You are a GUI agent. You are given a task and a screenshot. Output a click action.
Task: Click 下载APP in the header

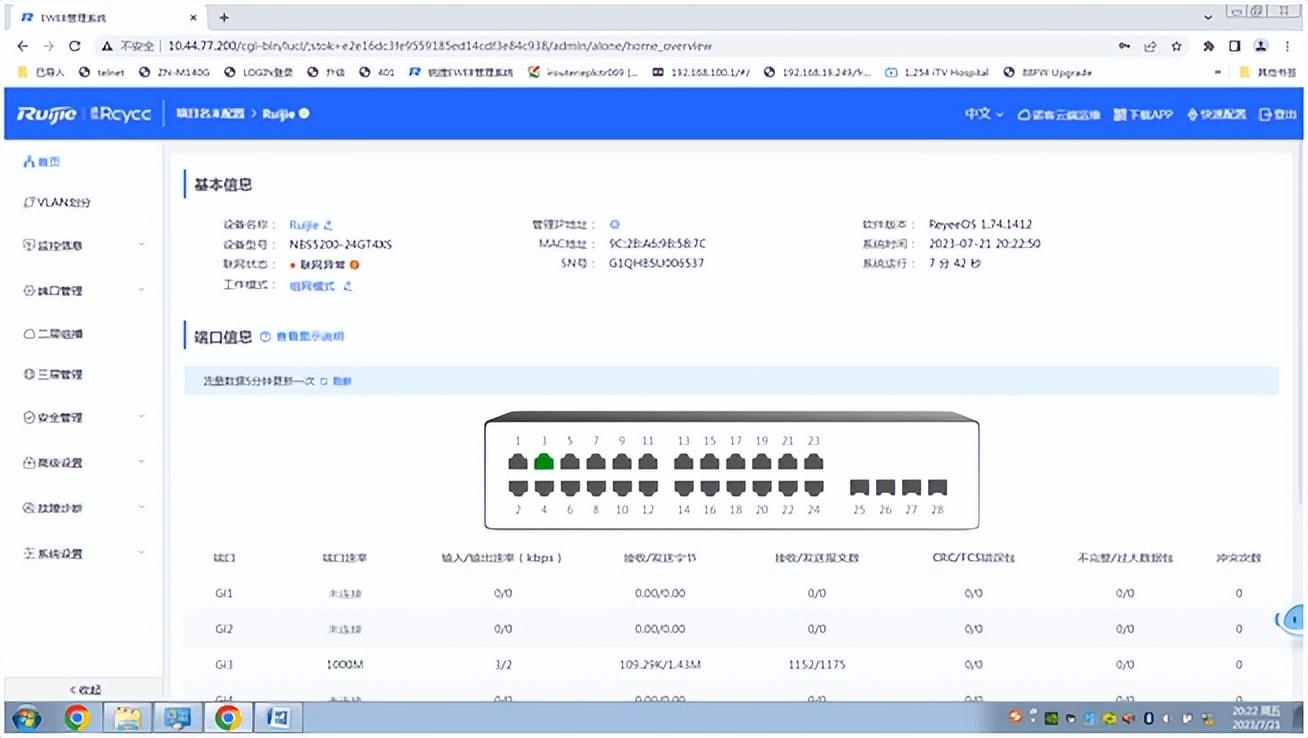pyautogui.click(x=1143, y=114)
